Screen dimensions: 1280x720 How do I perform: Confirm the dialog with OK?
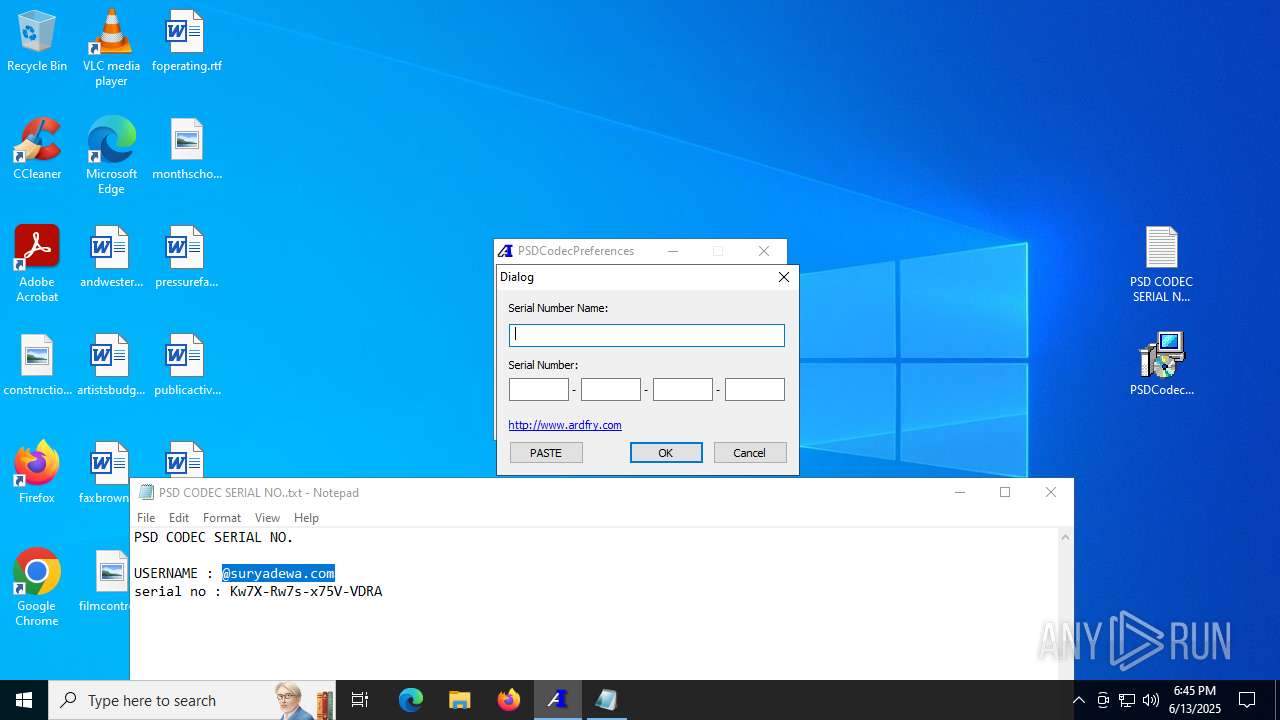click(666, 453)
